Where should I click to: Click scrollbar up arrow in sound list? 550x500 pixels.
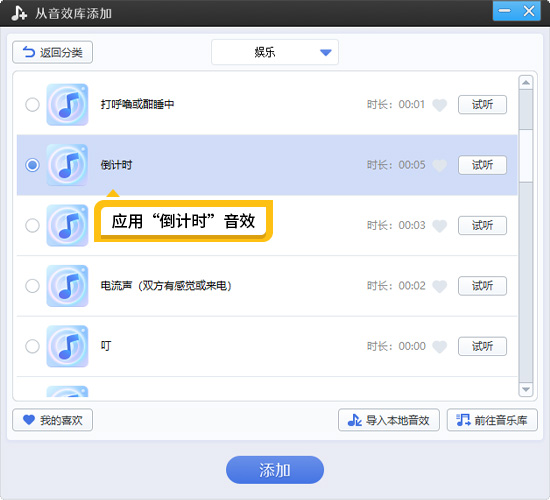[x=526, y=82]
